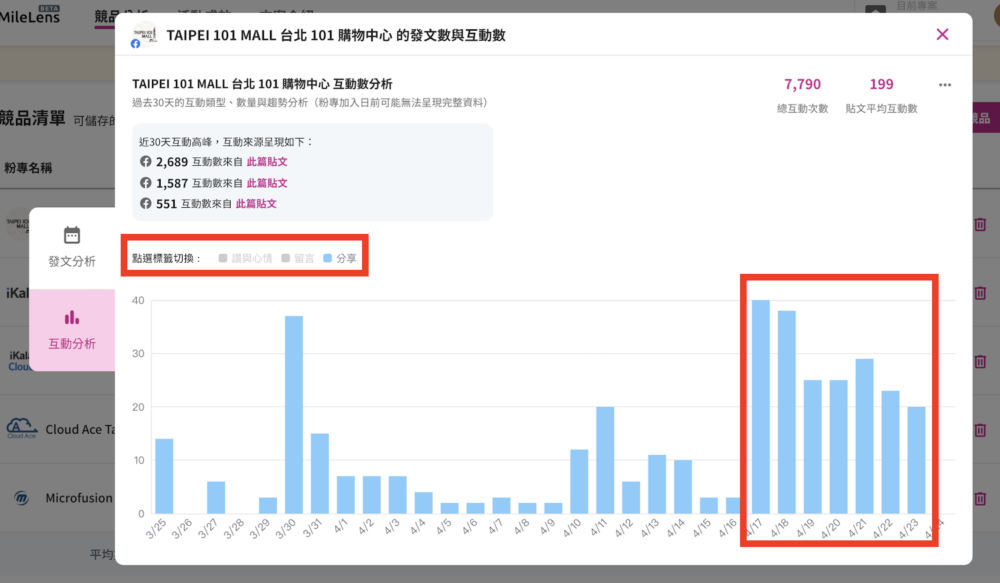Open the 此篇貼文 link for 551 interactions
Screen dimensions: 1000x583
click(256, 204)
